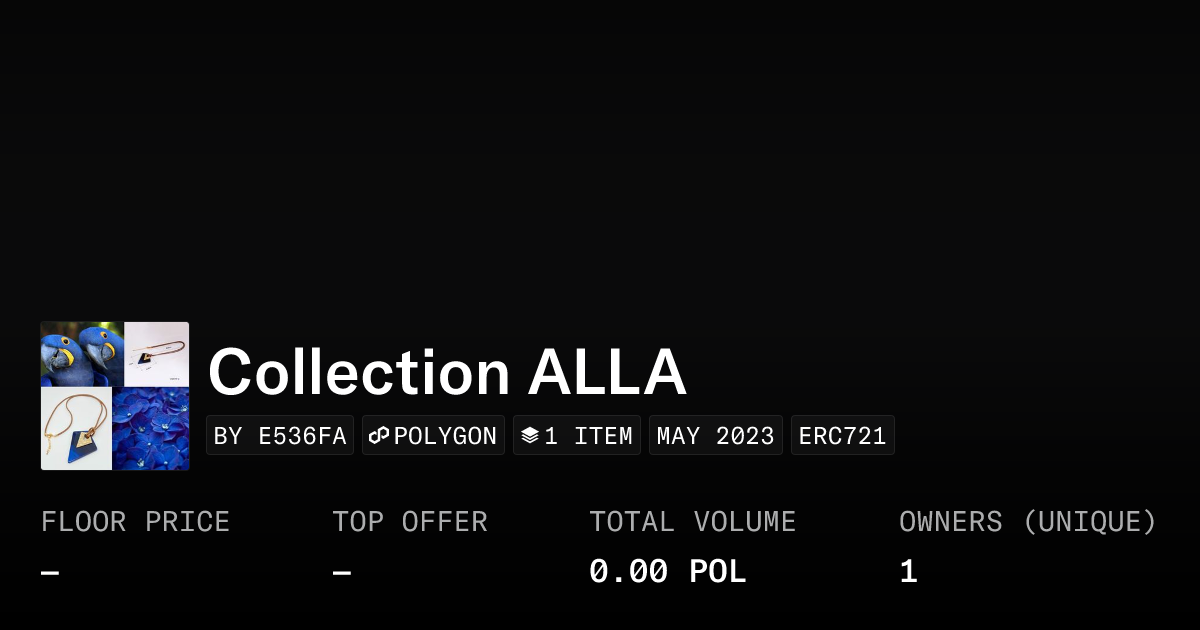Click the OWNERS (UNIQUE) heading
1200x630 pixels.
click(x=1027, y=522)
